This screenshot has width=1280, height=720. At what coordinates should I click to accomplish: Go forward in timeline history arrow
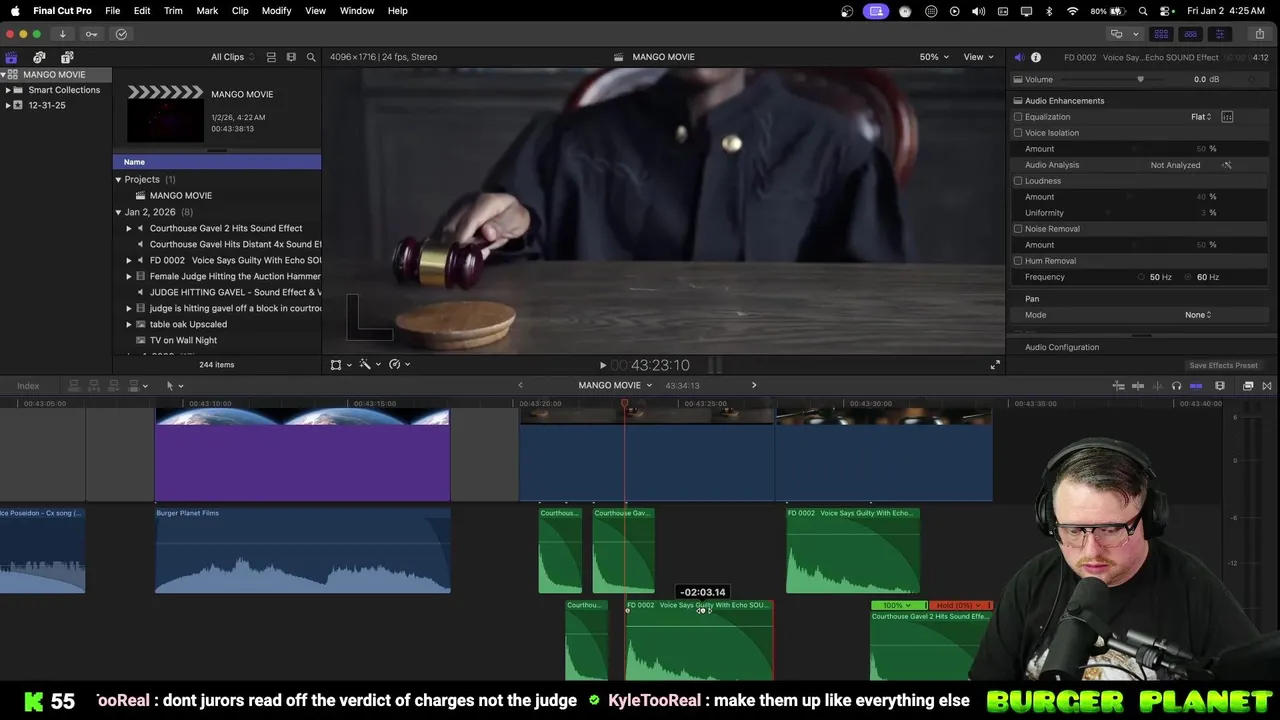[x=754, y=386]
